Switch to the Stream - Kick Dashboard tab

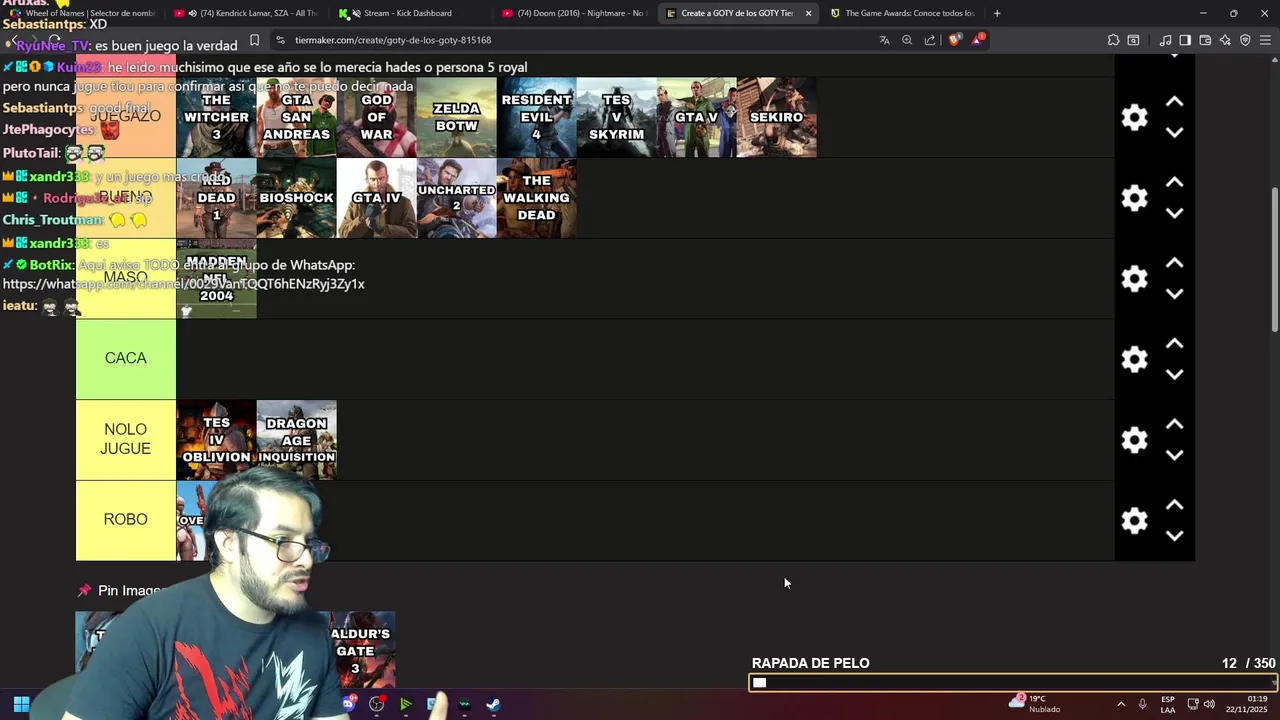(408, 13)
